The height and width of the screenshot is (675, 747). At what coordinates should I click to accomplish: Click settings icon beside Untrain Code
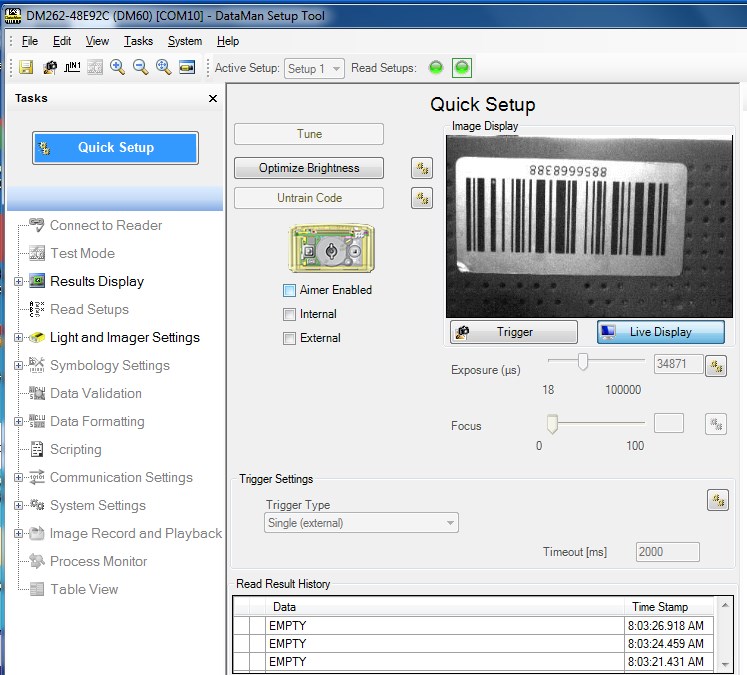[422, 198]
